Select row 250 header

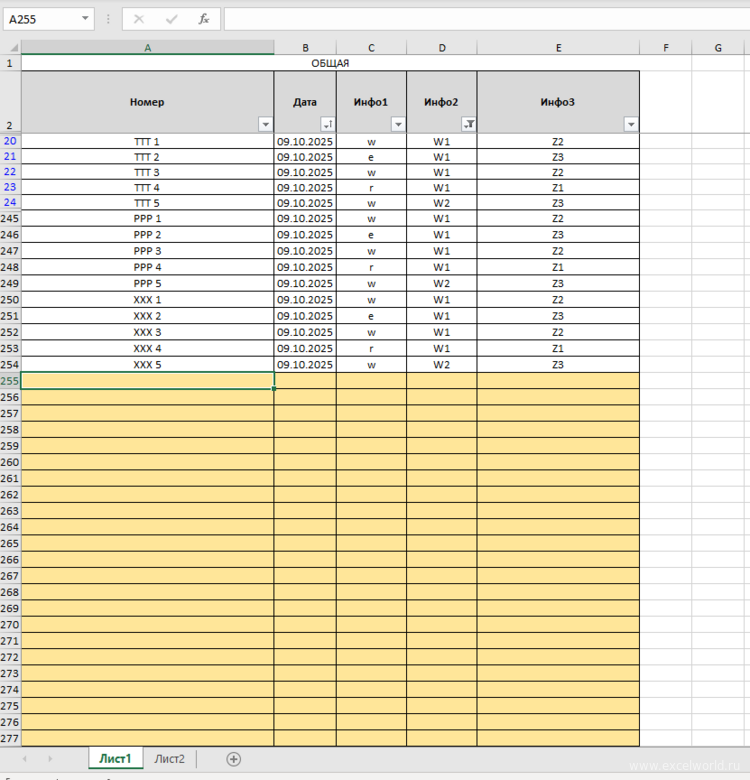[10, 300]
